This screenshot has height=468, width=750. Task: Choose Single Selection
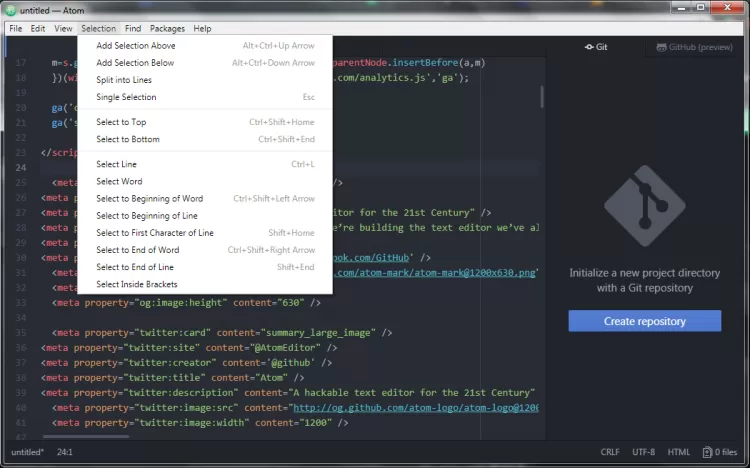pyautogui.click(x=205, y=97)
